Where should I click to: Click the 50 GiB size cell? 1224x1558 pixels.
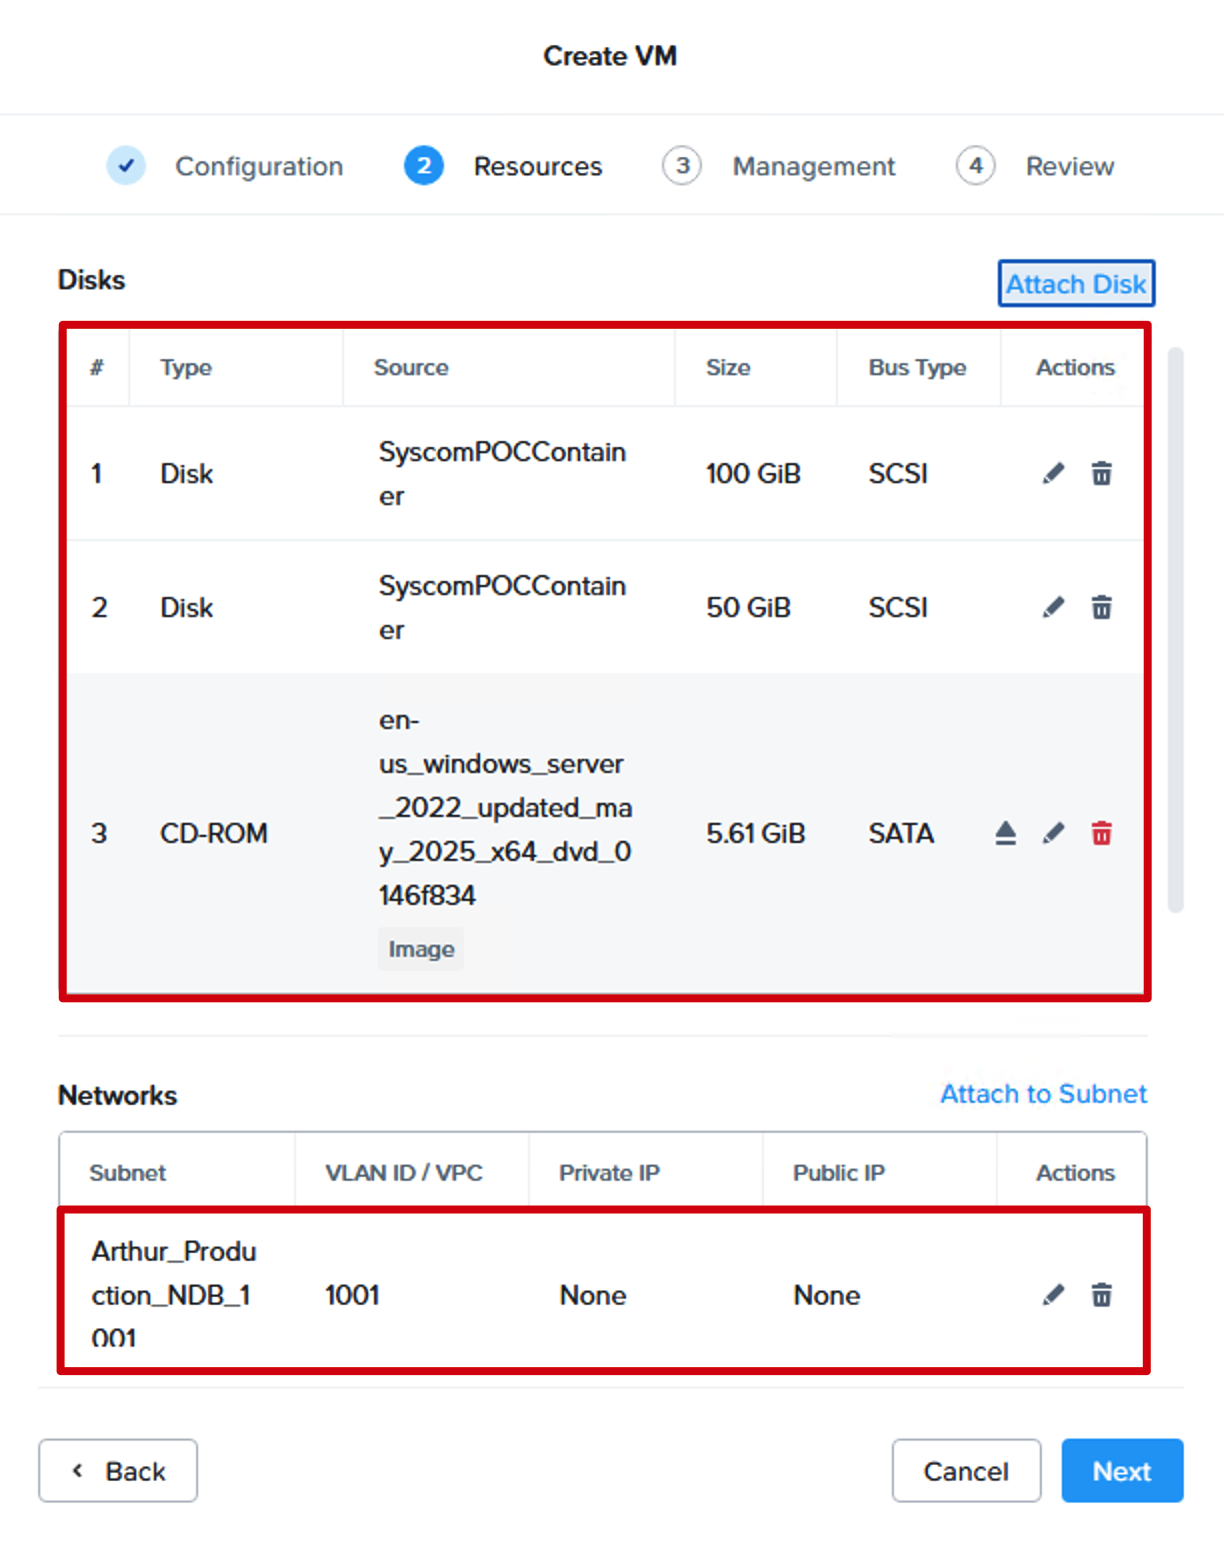tap(748, 607)
